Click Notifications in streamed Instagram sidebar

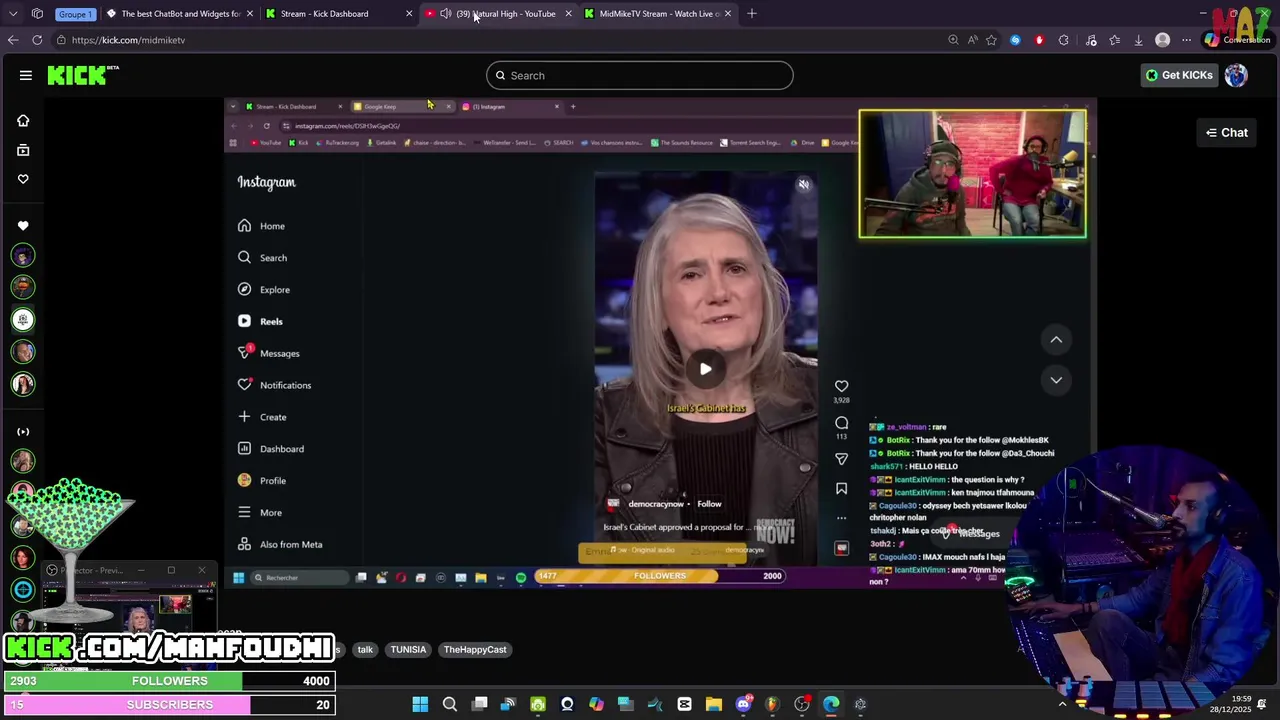click(x=274, y=385)
